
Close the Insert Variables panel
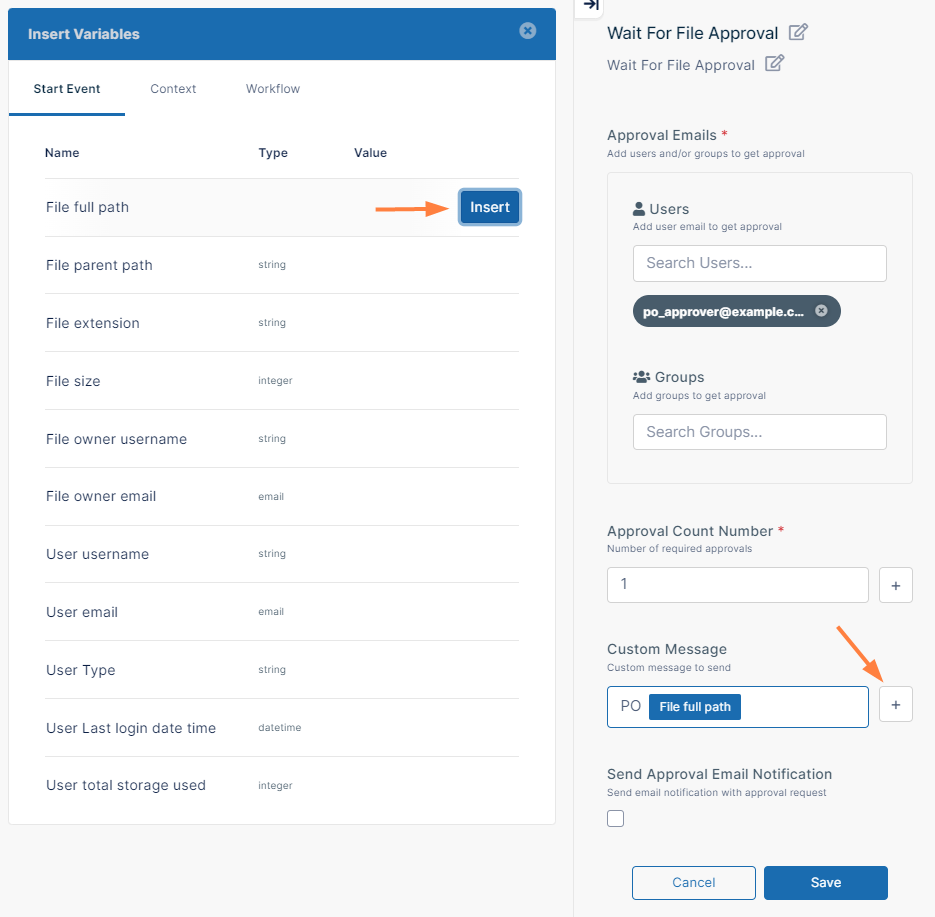pyautogui.click(x=528, y=31)
